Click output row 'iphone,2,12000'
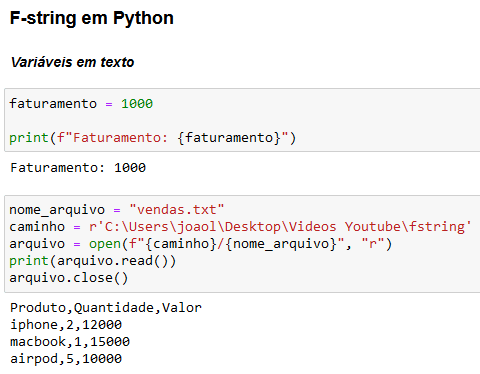The image size is (480, 374). point(66,325)
